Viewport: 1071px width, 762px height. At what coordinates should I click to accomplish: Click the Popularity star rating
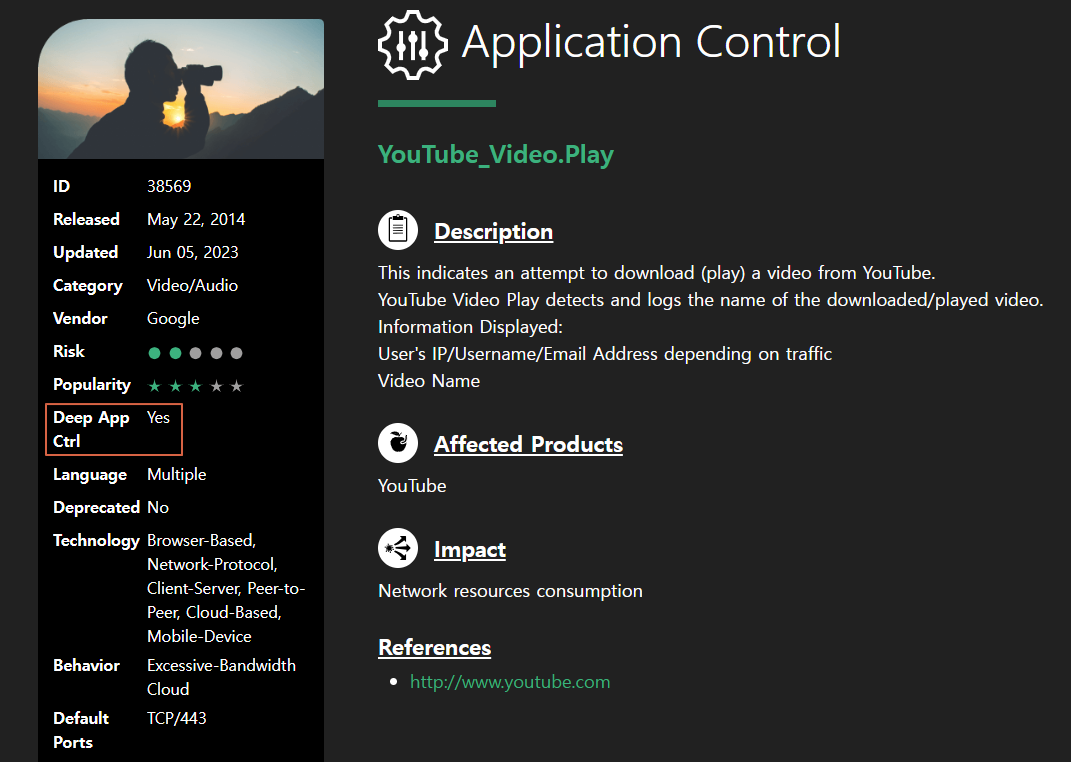[195, 386]
